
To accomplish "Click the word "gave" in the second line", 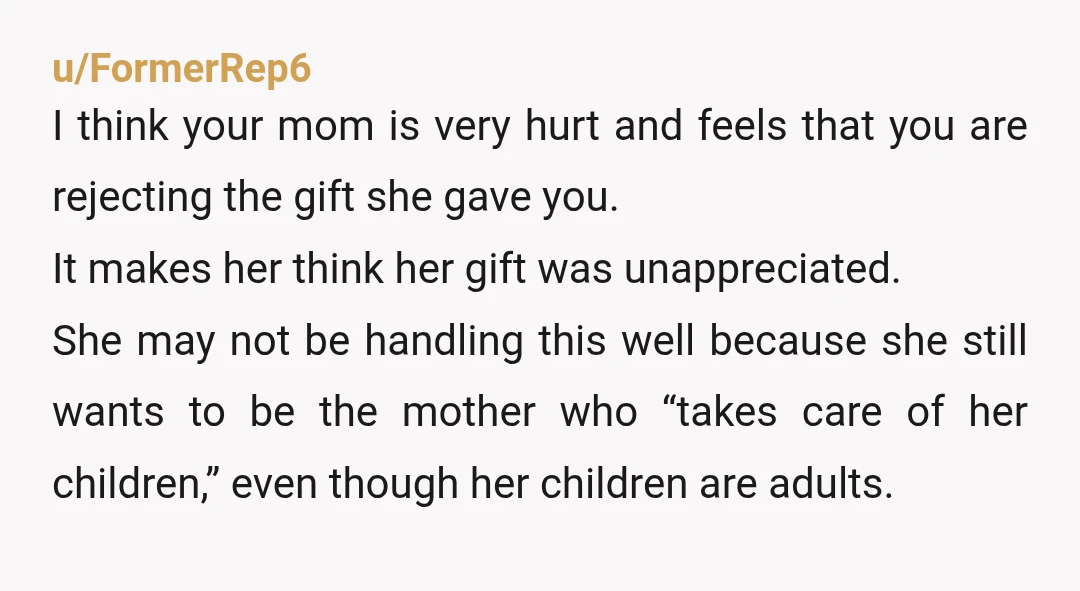I will pyautogui.click(x=486, y=200).
